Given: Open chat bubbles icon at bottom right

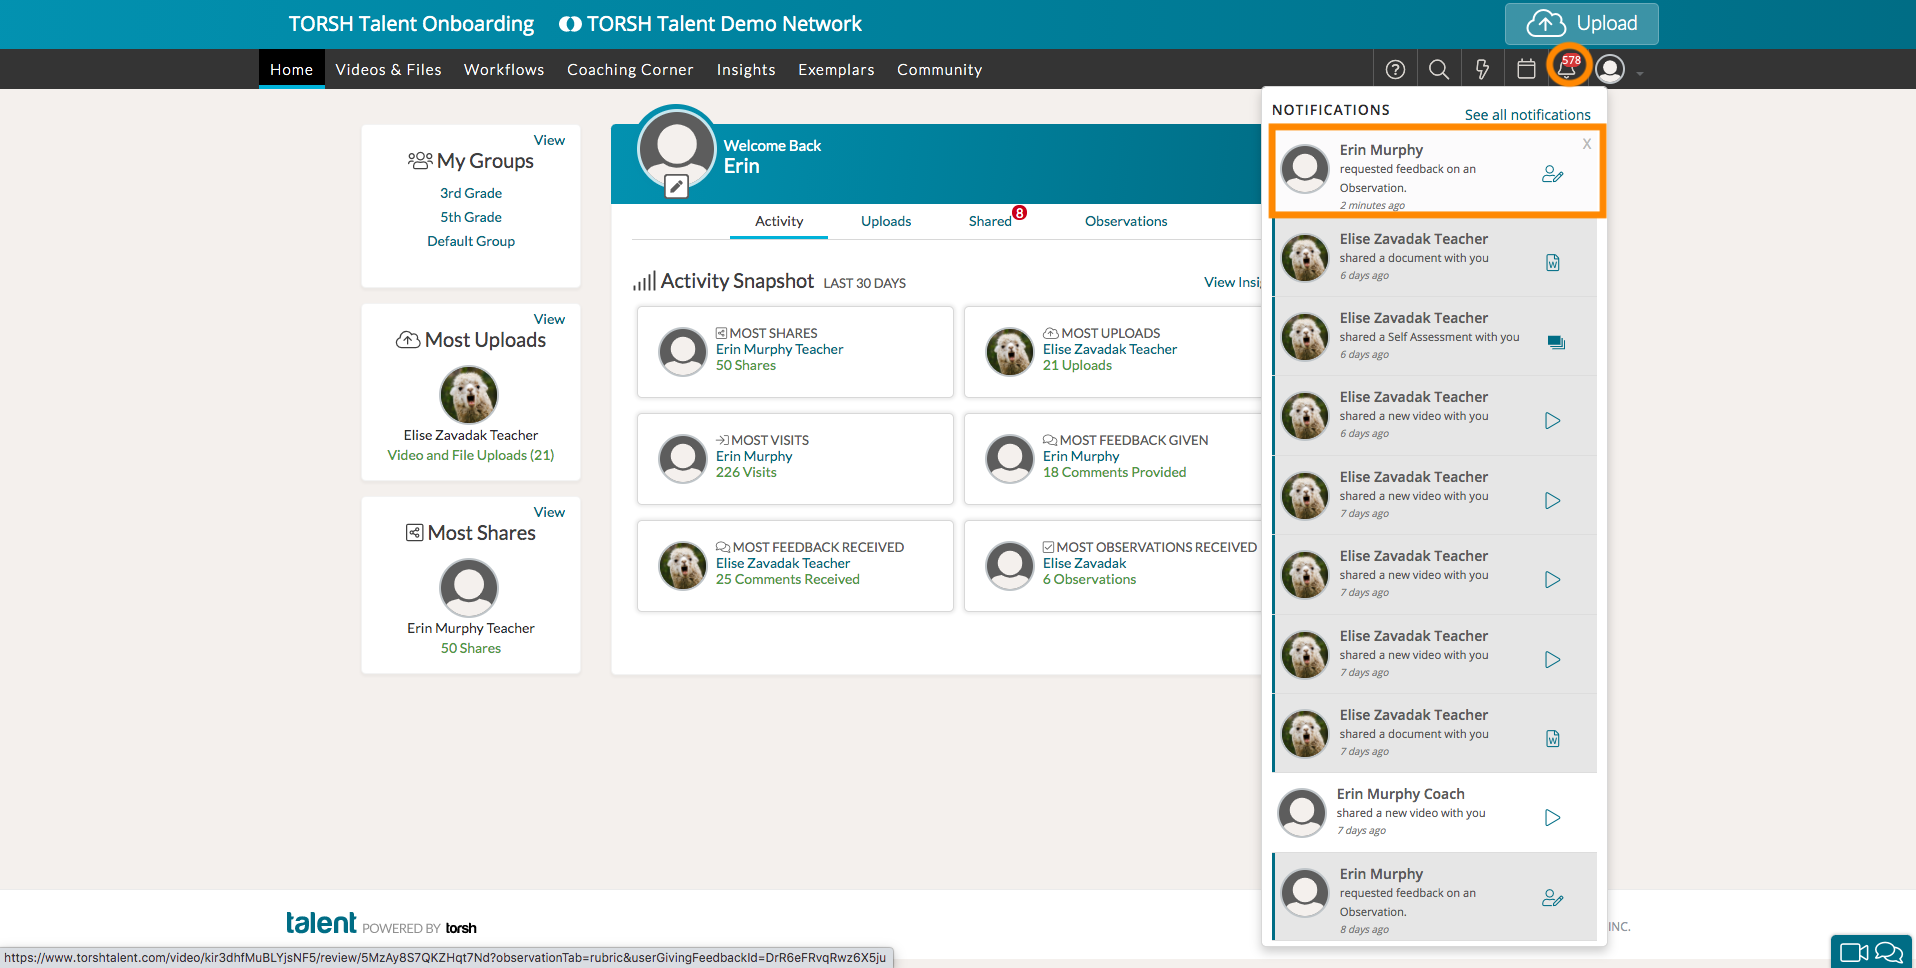Looking at the screenshot, I should pyautogui.click(x=1889, y=952).
